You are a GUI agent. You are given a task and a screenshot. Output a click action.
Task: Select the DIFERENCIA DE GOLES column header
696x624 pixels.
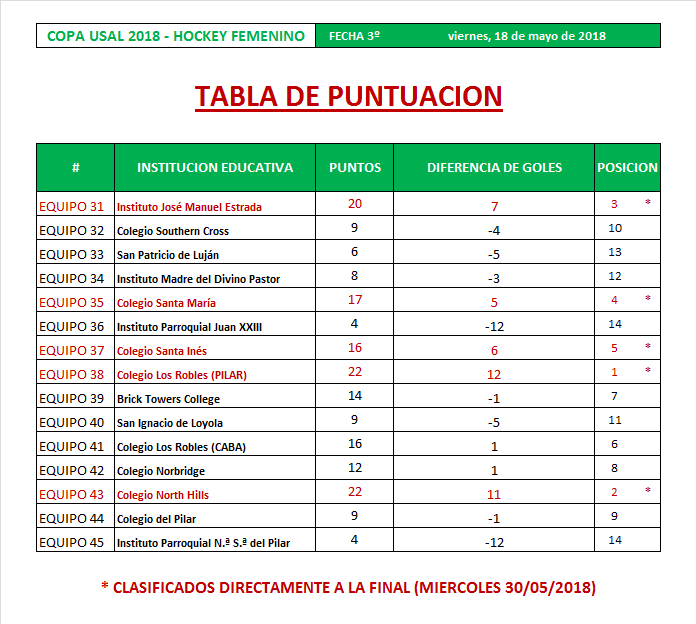tap(494, 167)
